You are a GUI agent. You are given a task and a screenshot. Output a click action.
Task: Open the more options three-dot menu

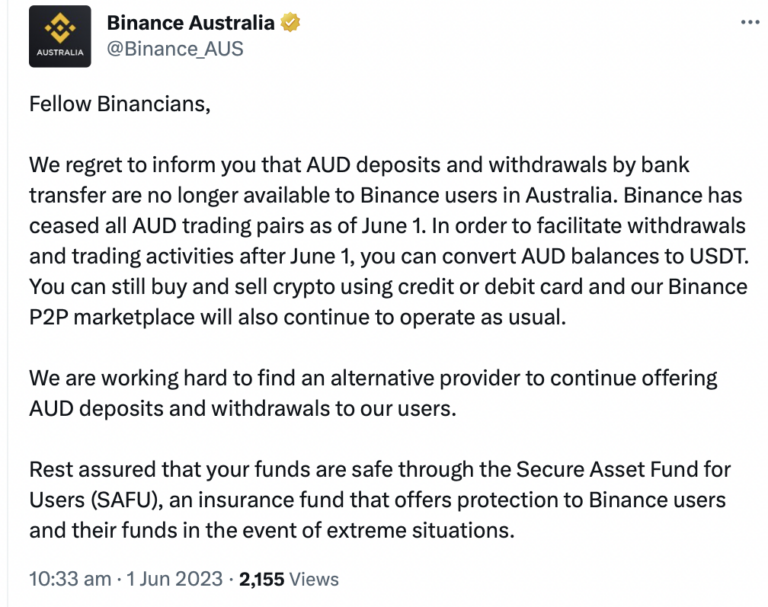coord(749,22)
